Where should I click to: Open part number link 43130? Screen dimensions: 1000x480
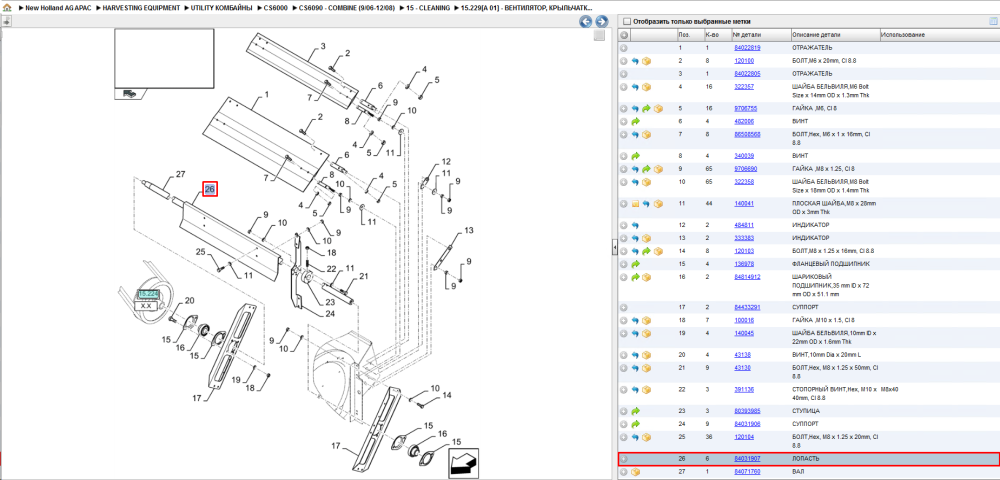click(x=742, y=368)
